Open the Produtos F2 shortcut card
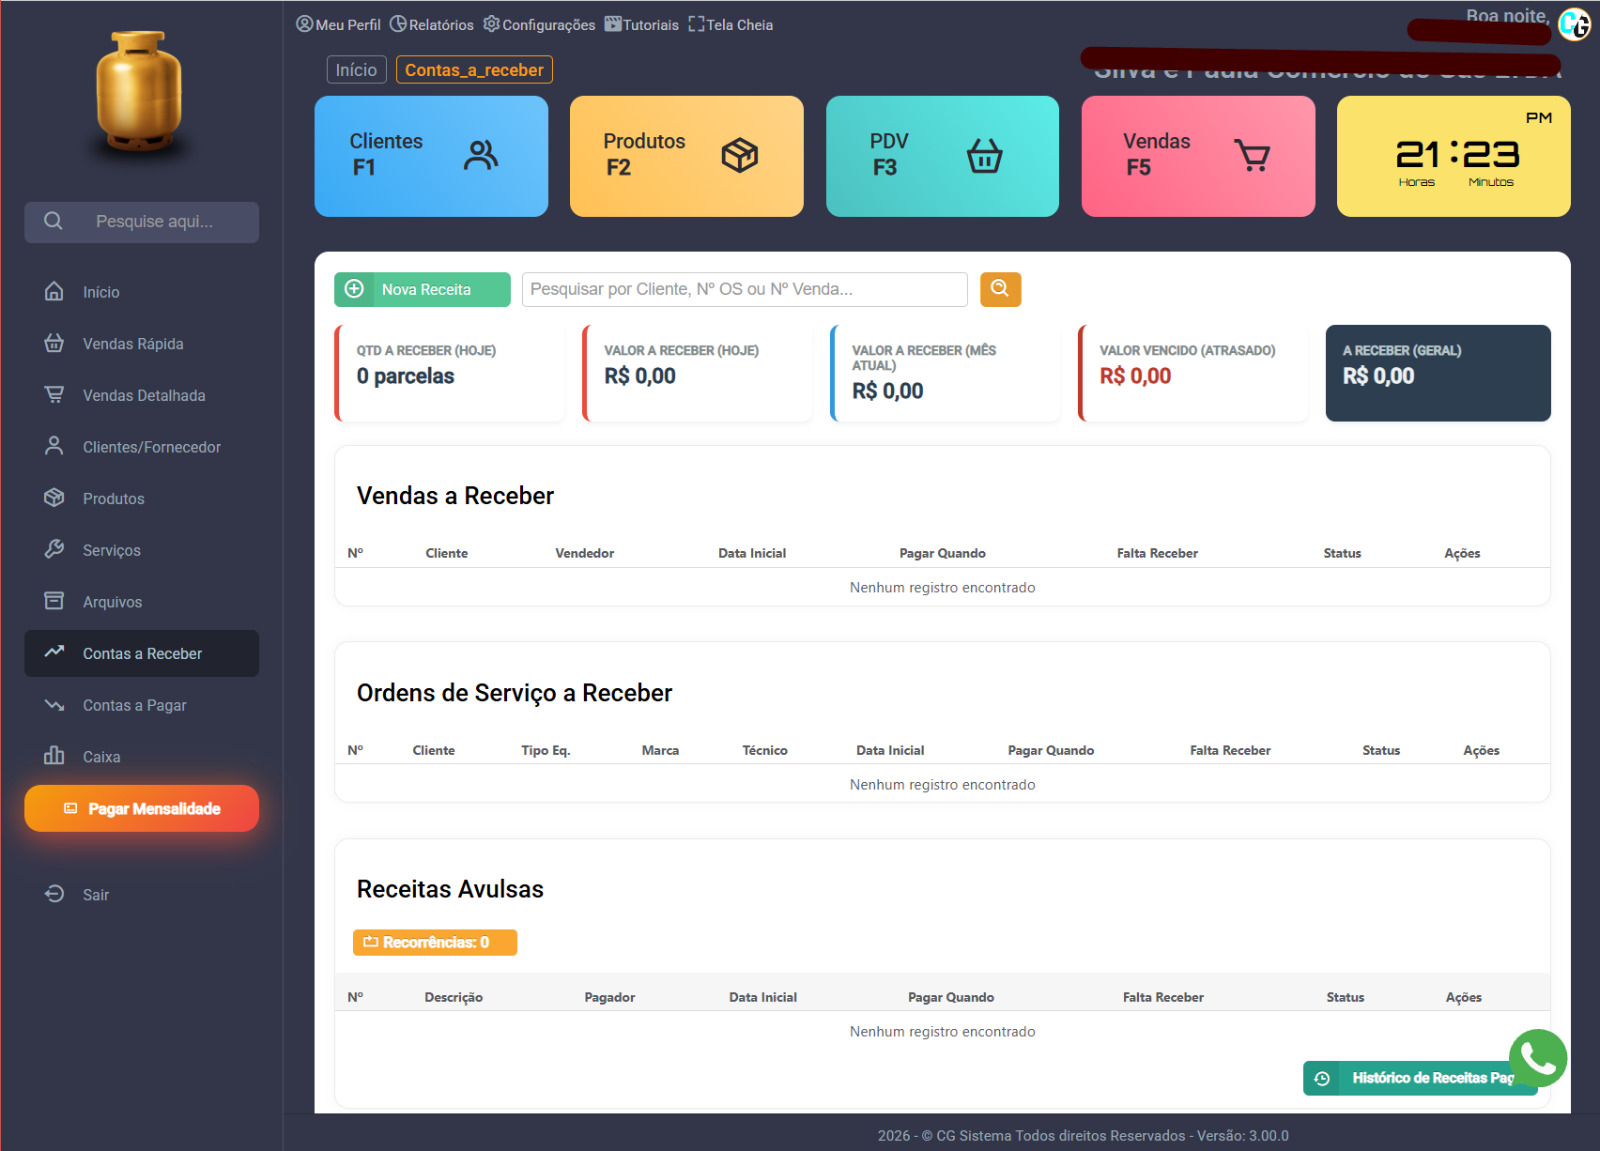This screenshot has height=1151, width=1600. [x=686, y=156]
